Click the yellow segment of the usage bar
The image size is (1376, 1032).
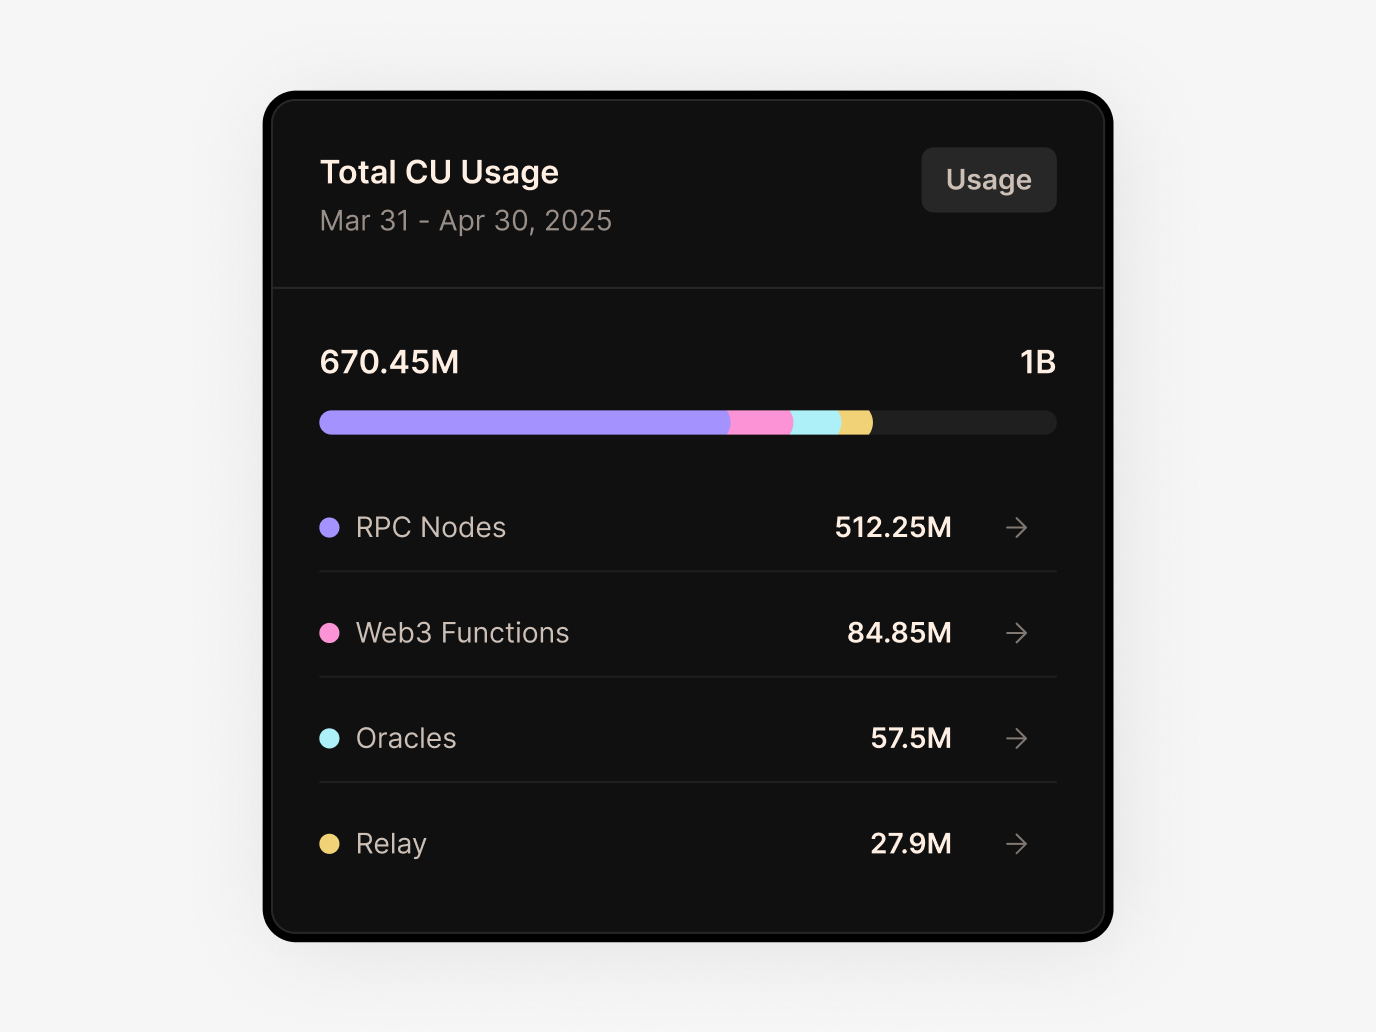[x=857, y=422]
